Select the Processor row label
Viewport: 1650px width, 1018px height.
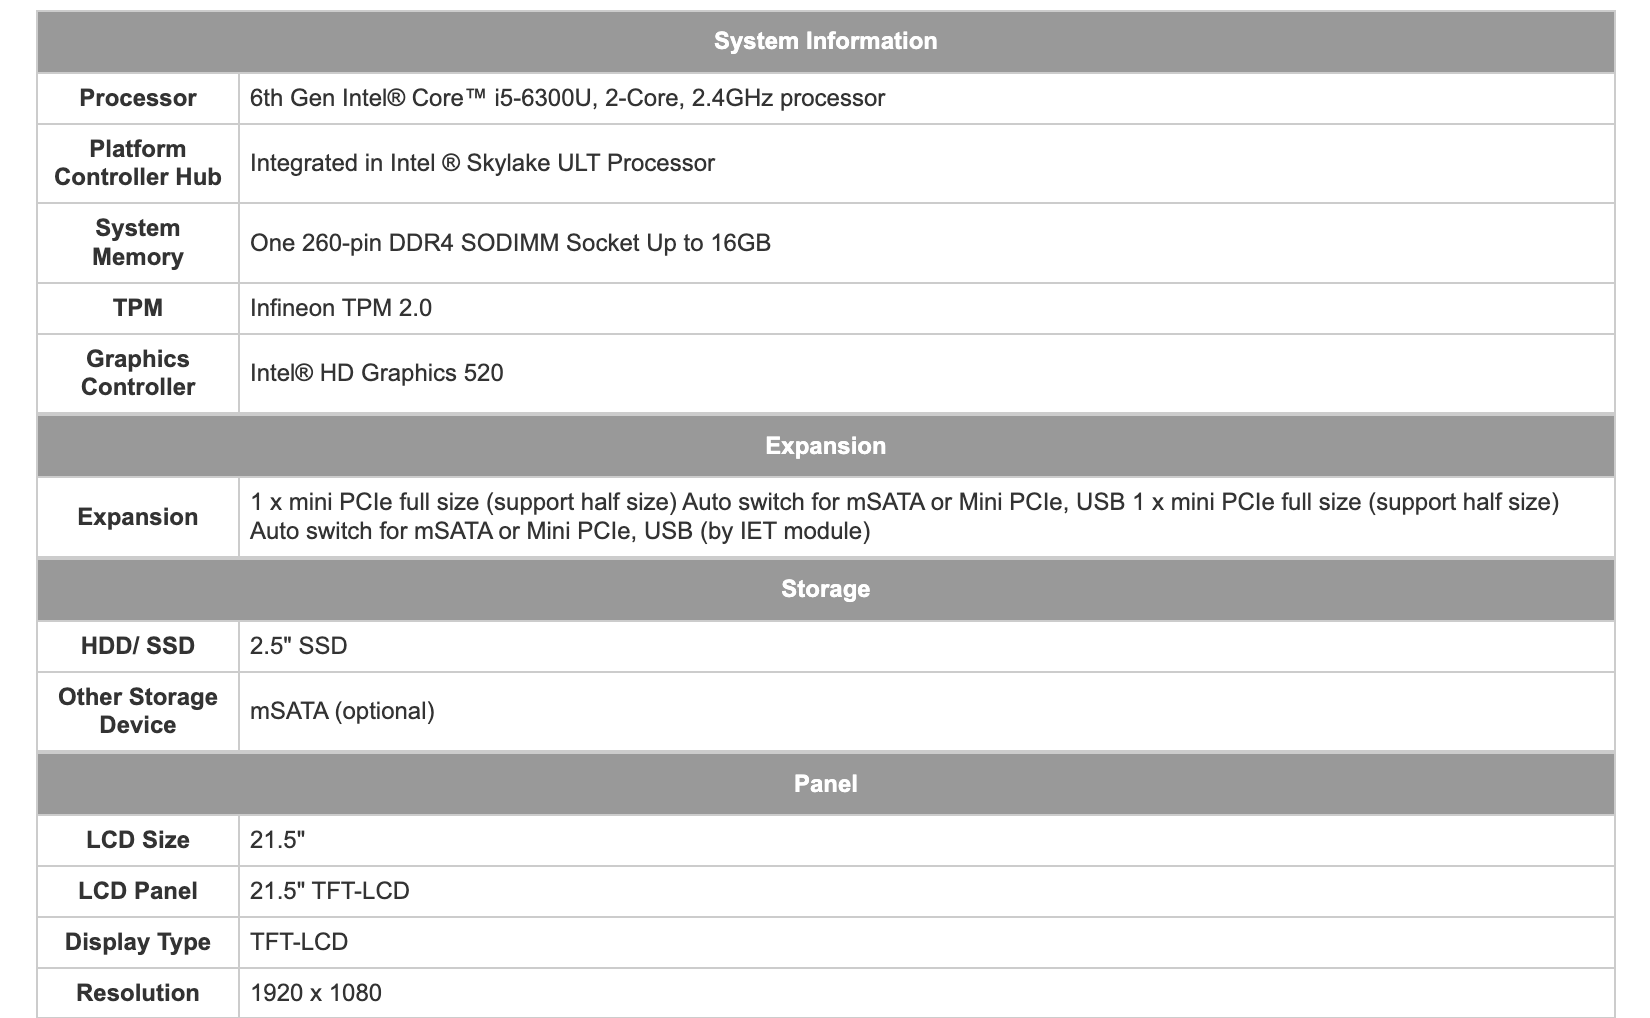point(138,98)
